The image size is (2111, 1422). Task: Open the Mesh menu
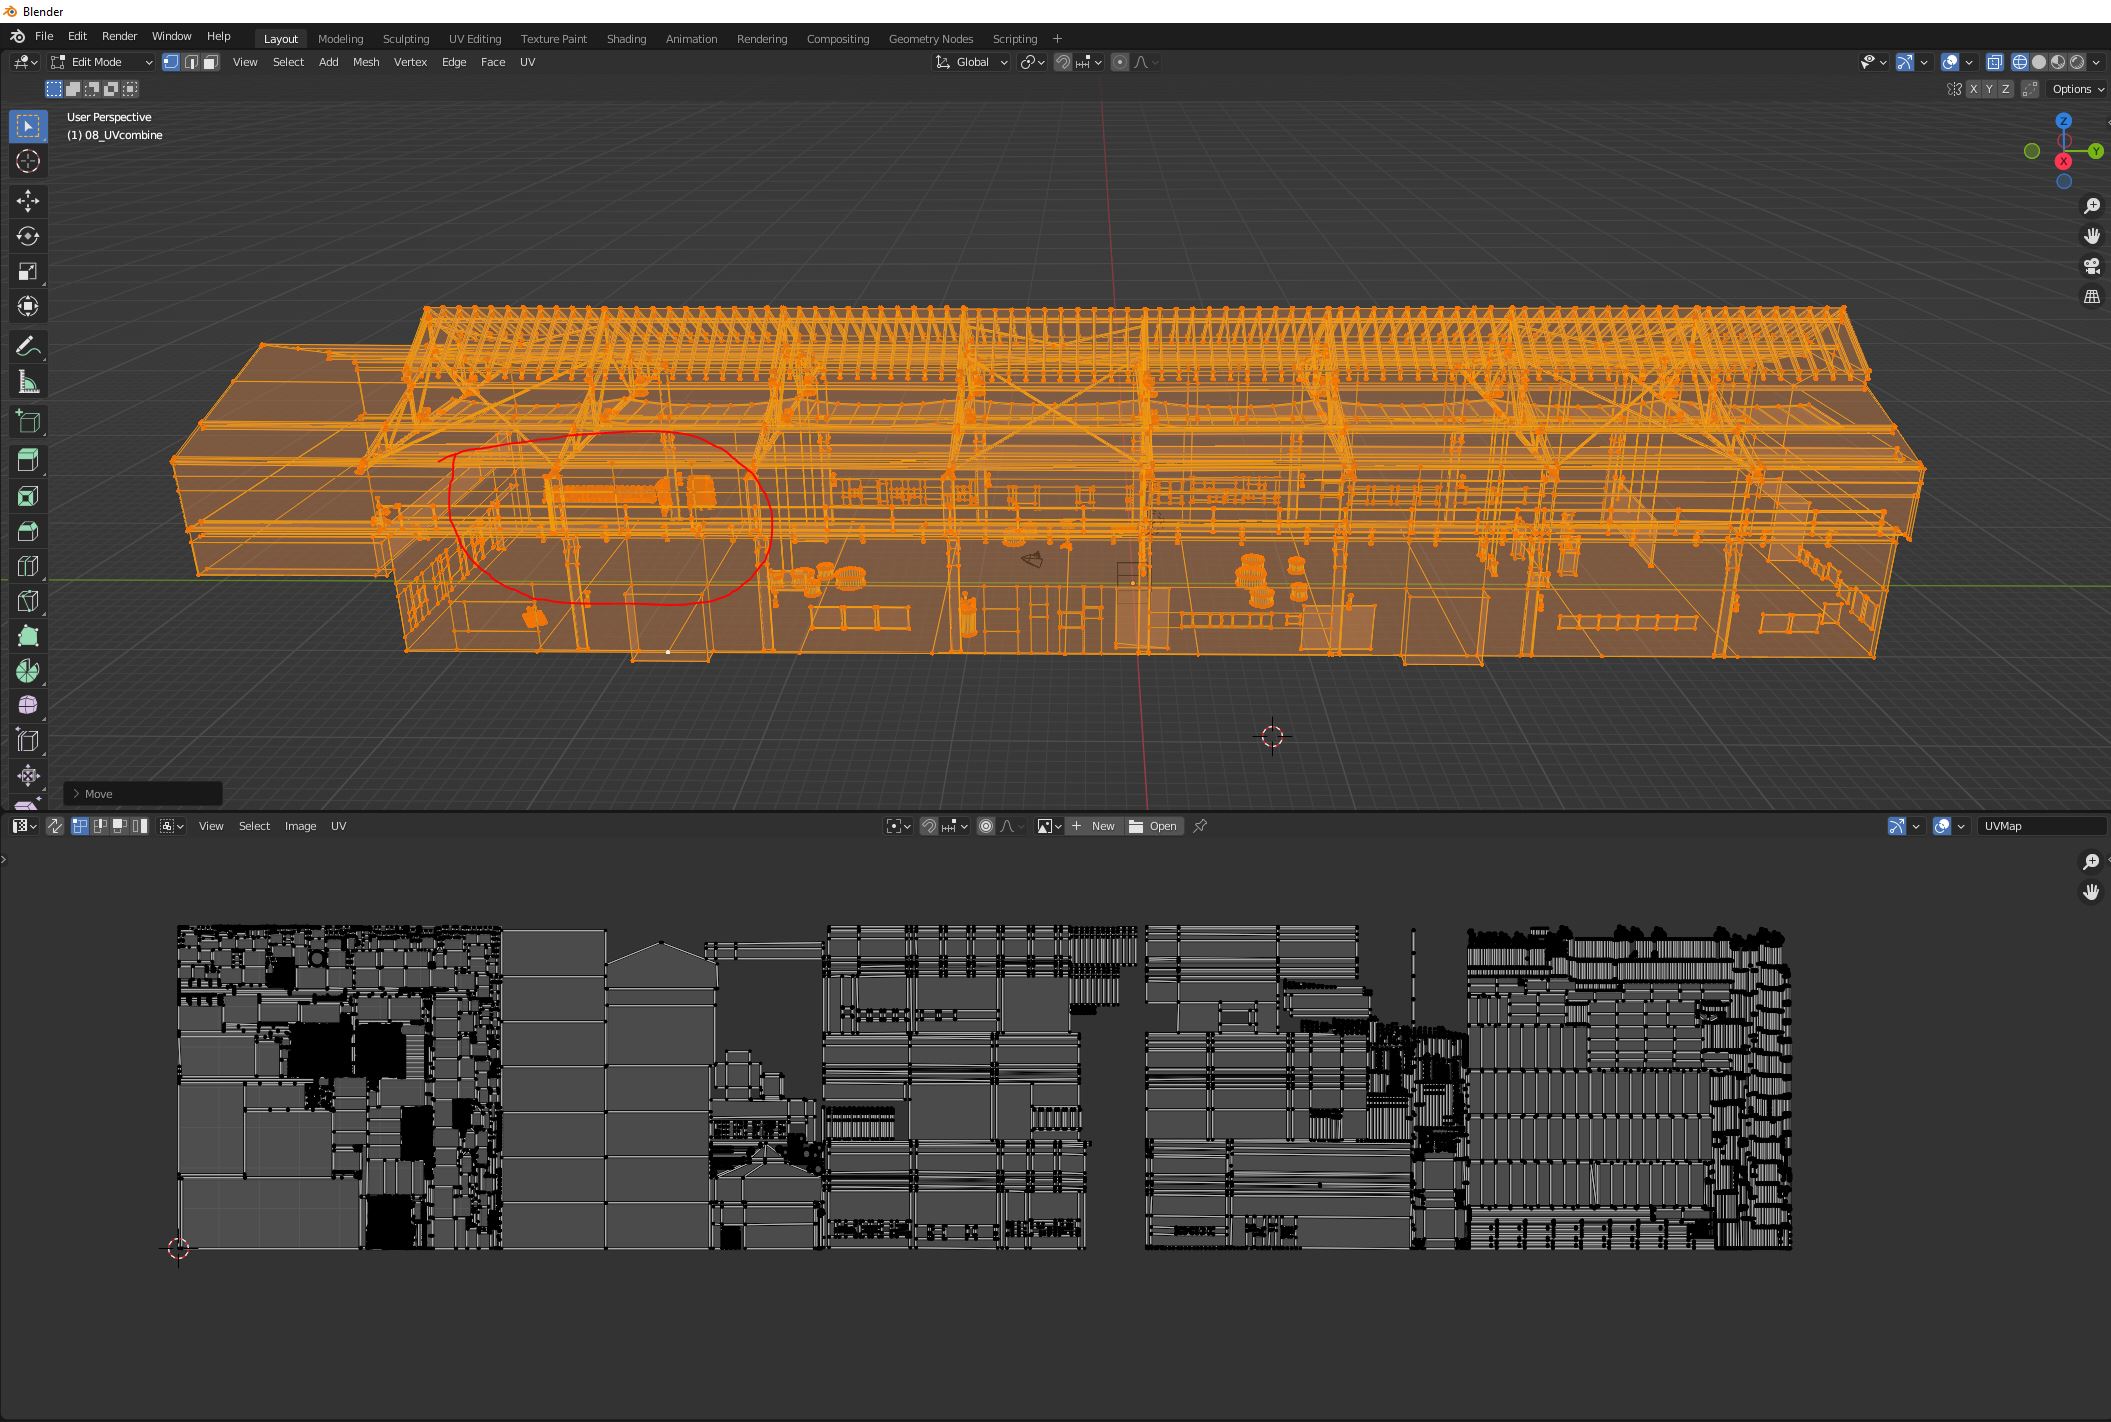[x=366, y=62]
